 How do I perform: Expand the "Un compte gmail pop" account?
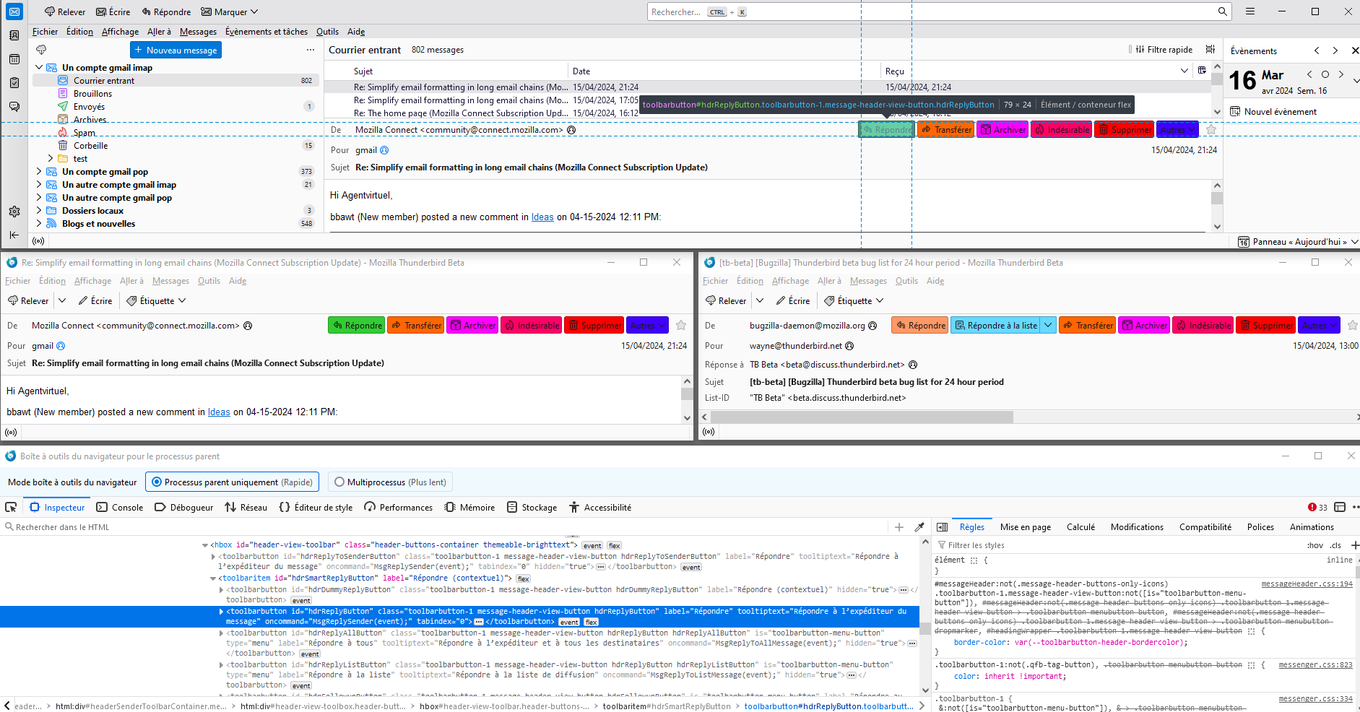(39, 172)
